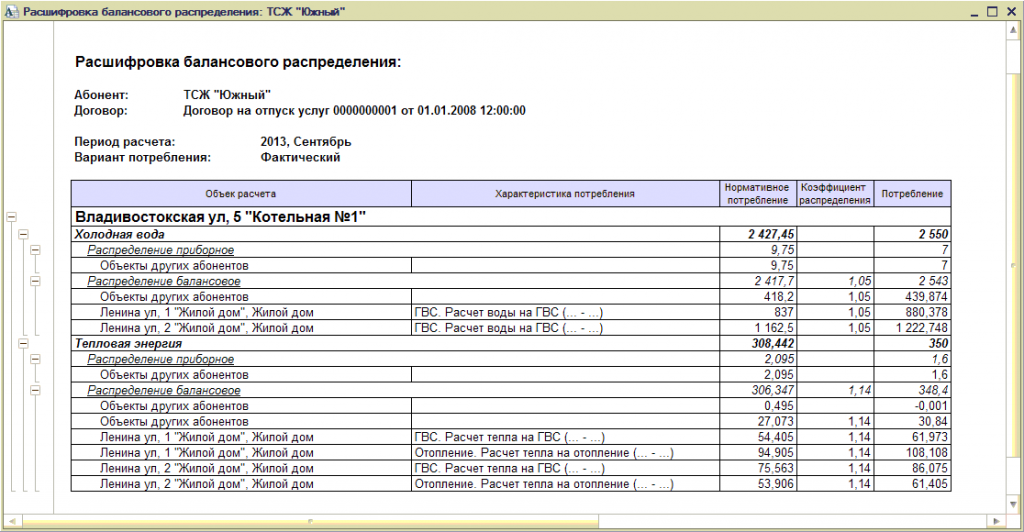
Task: Click the Отопление cell with value 94,905
Action: 565,453
